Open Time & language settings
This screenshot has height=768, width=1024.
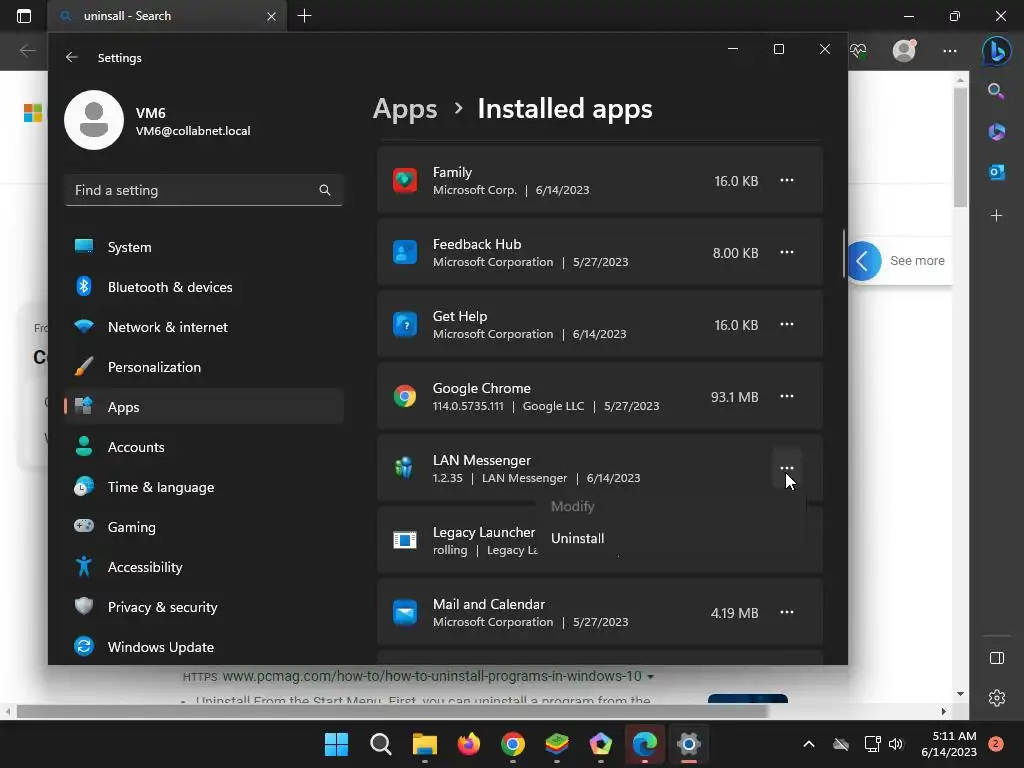[204, 487]
